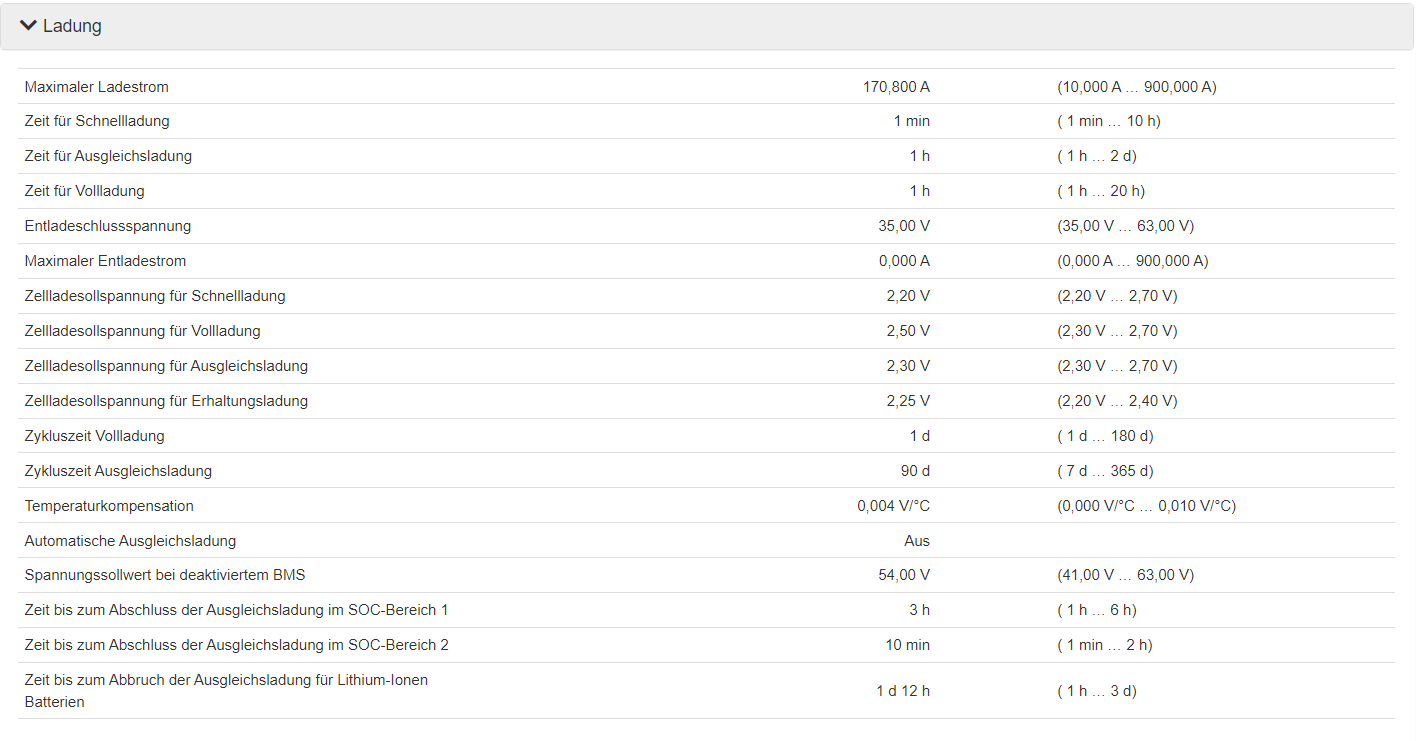Select Zellladesollspannung für Vollladung value 2,50 V
This screenshot has height=741, width=1421.
908,331
